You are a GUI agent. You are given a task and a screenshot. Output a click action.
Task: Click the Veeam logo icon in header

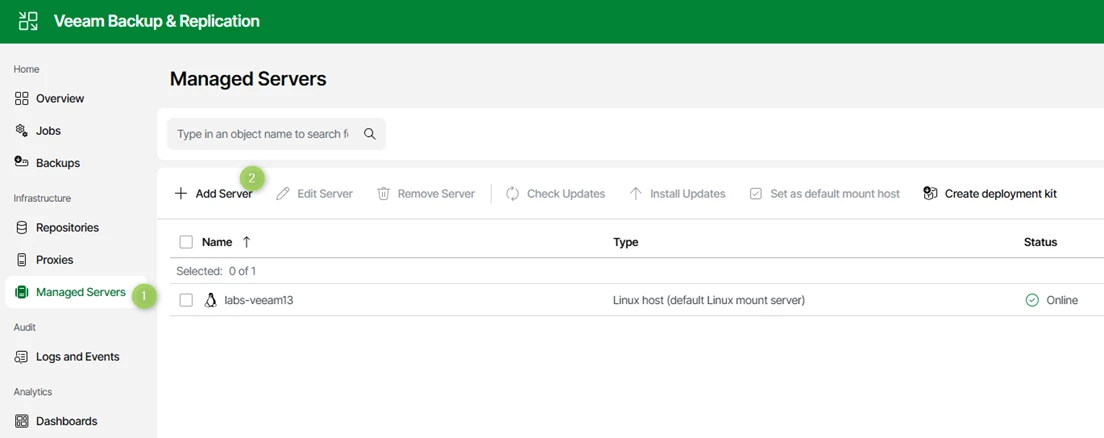coord(28,21)
